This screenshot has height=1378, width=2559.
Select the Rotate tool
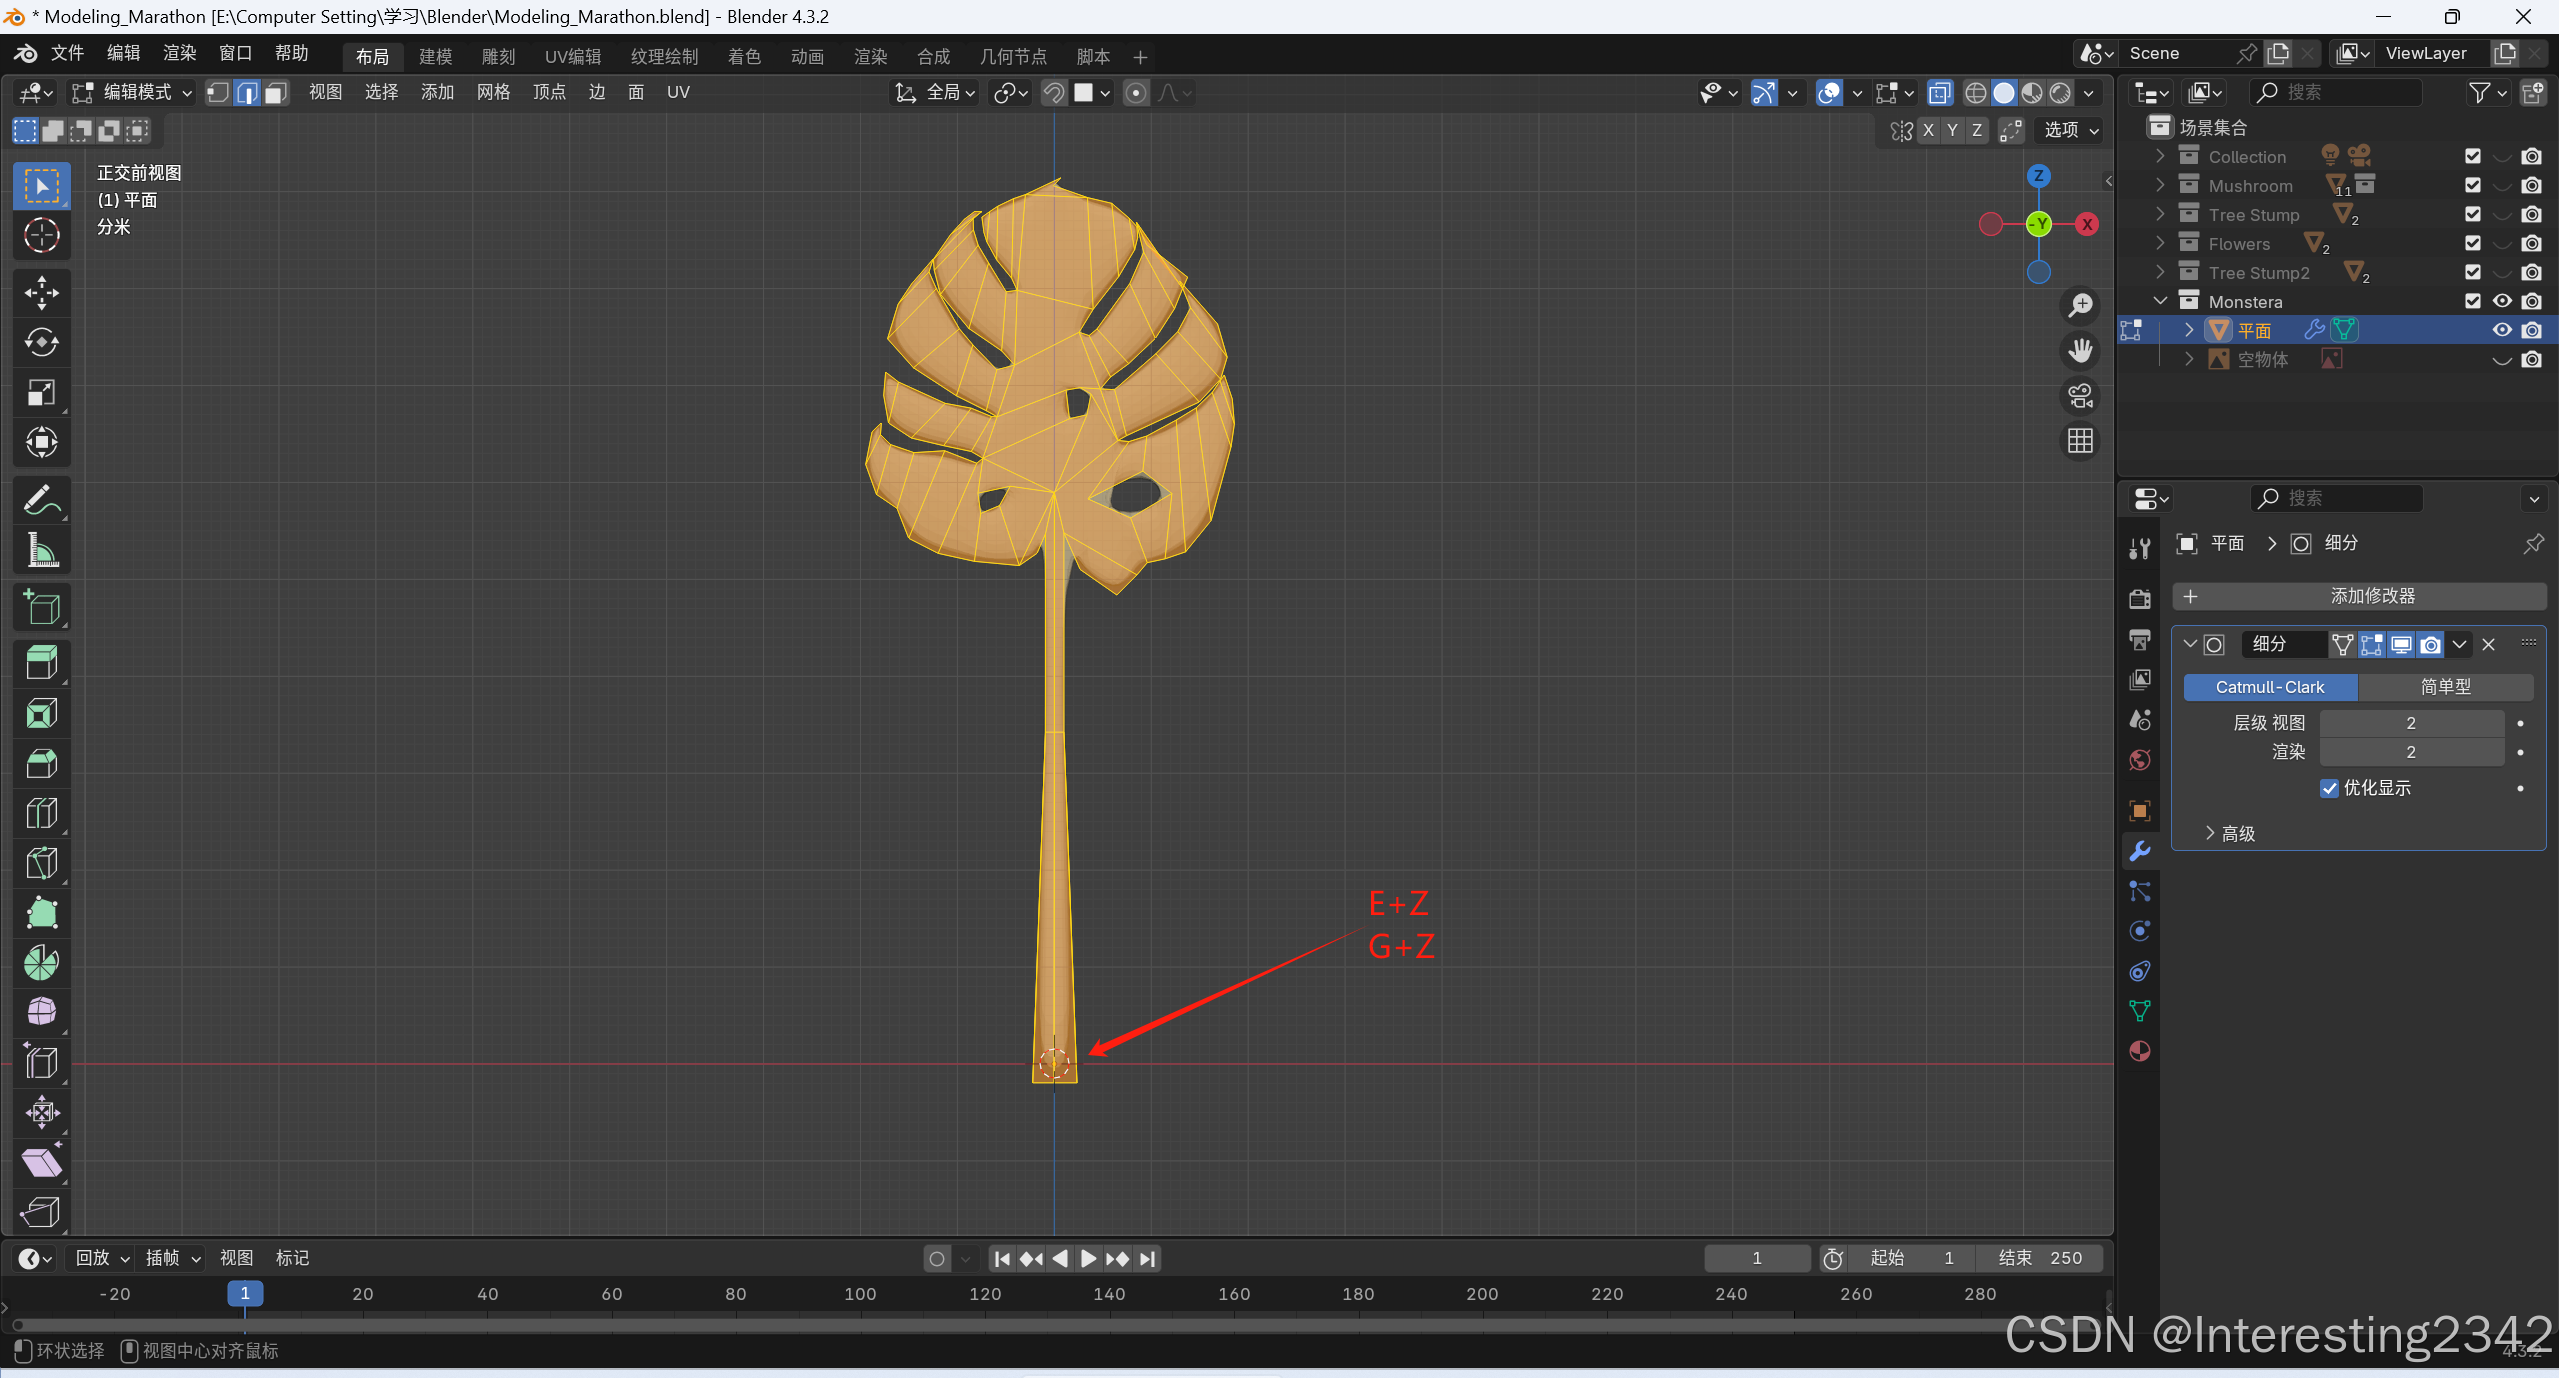point(41,343)
